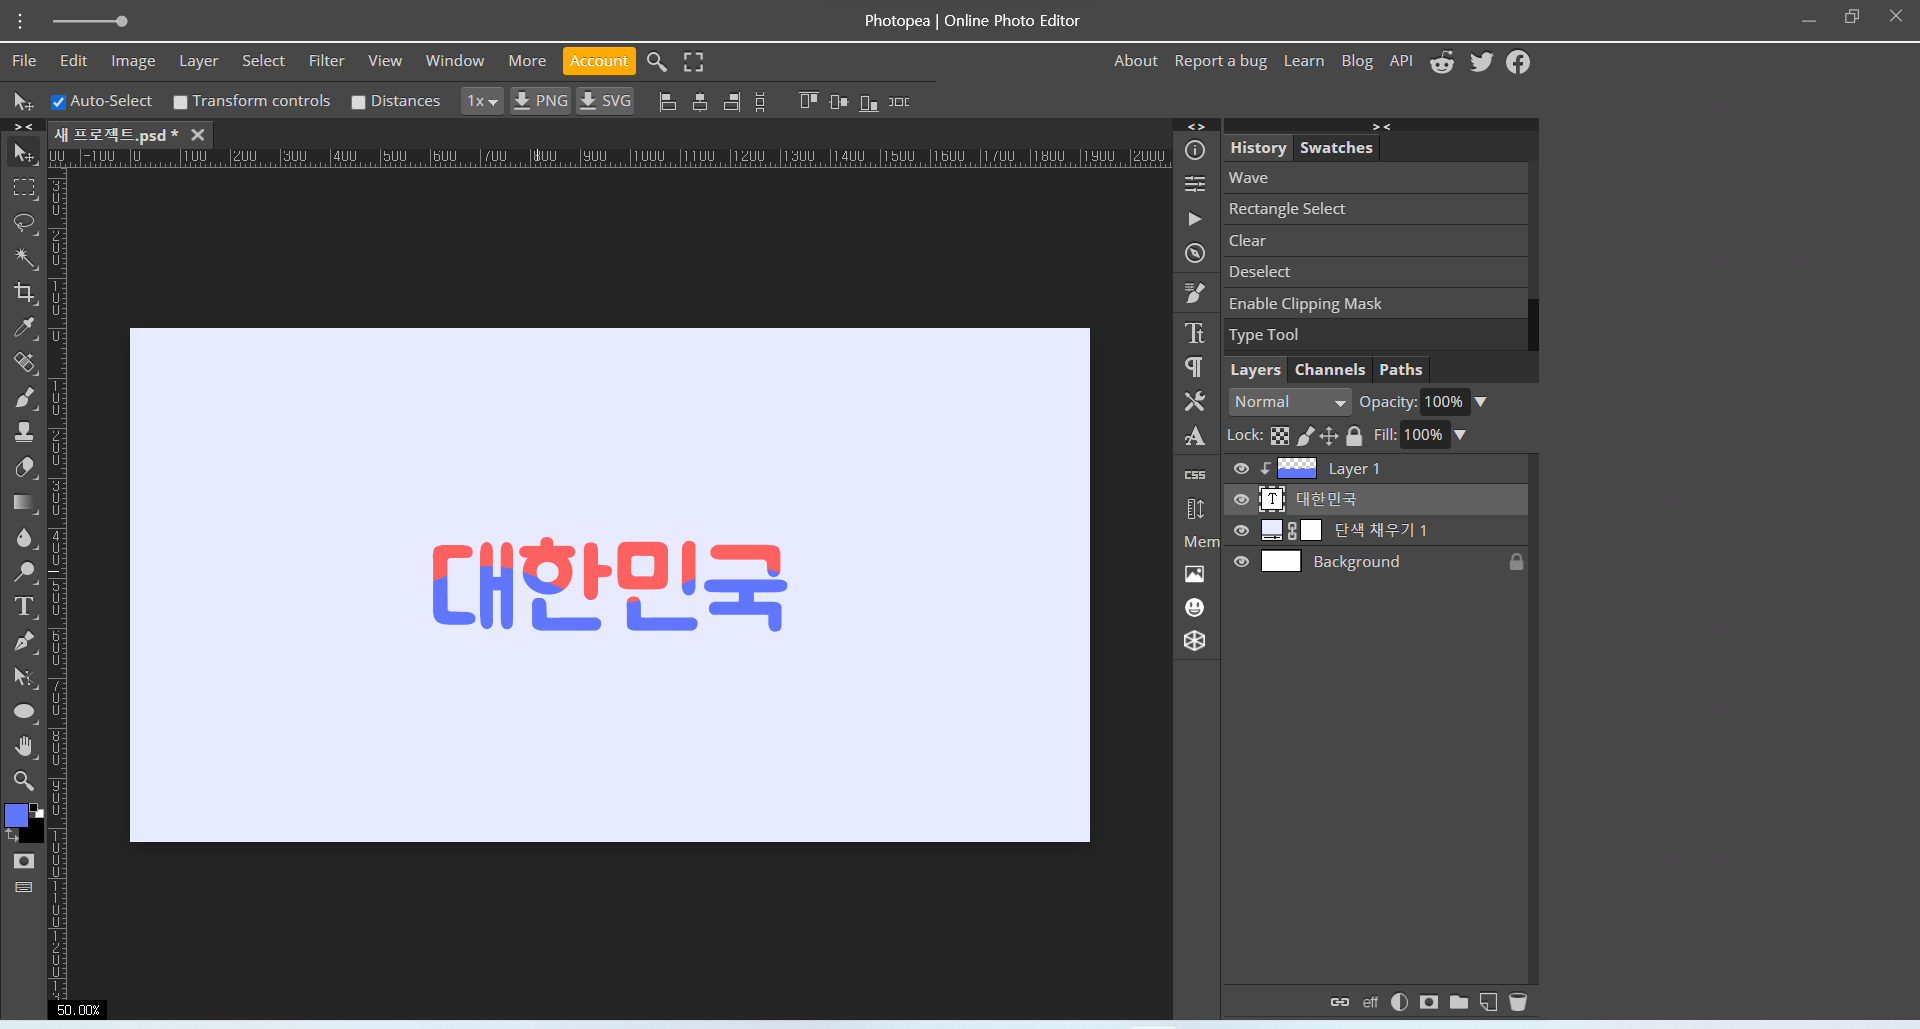This screenshot has height=1029, width=1920.
Task: Toggle fullscreen mode icon
Action: pos(694,62)
